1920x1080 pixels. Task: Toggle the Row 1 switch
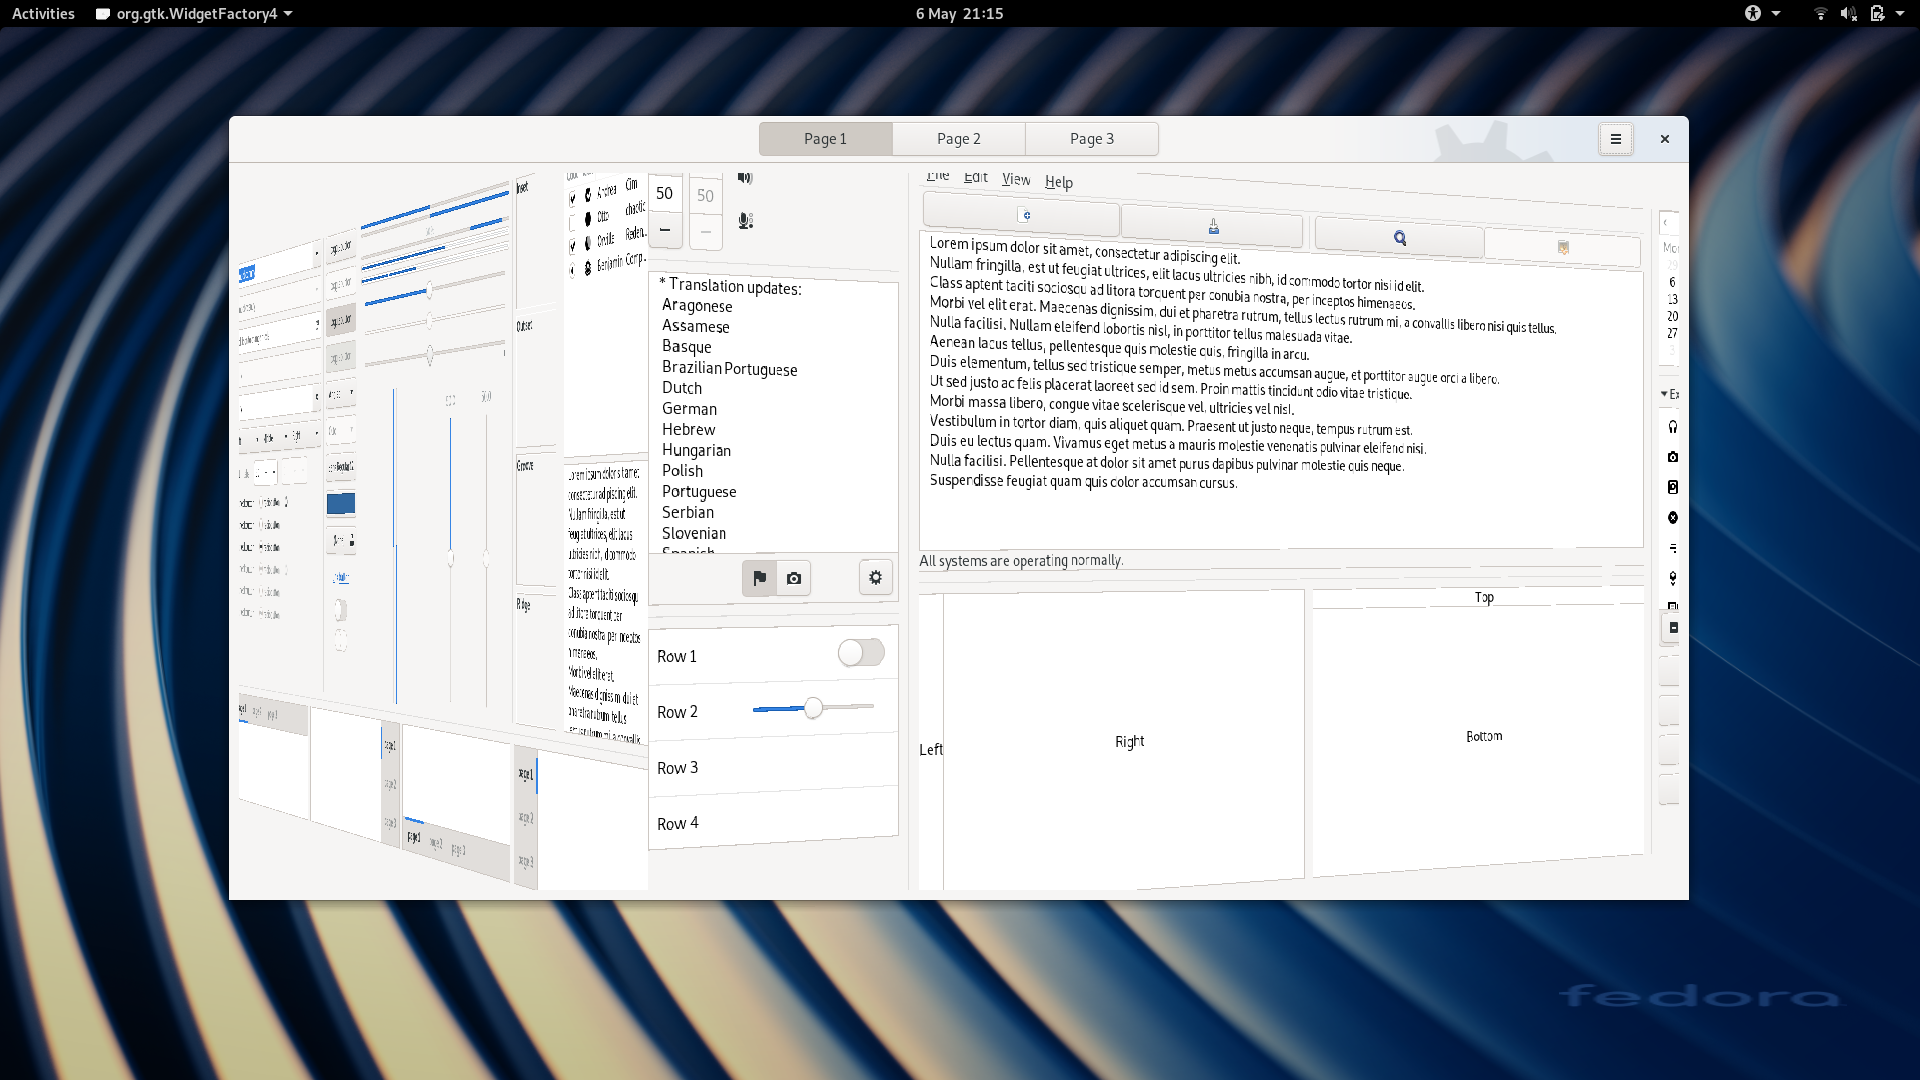tap(860, 653)
